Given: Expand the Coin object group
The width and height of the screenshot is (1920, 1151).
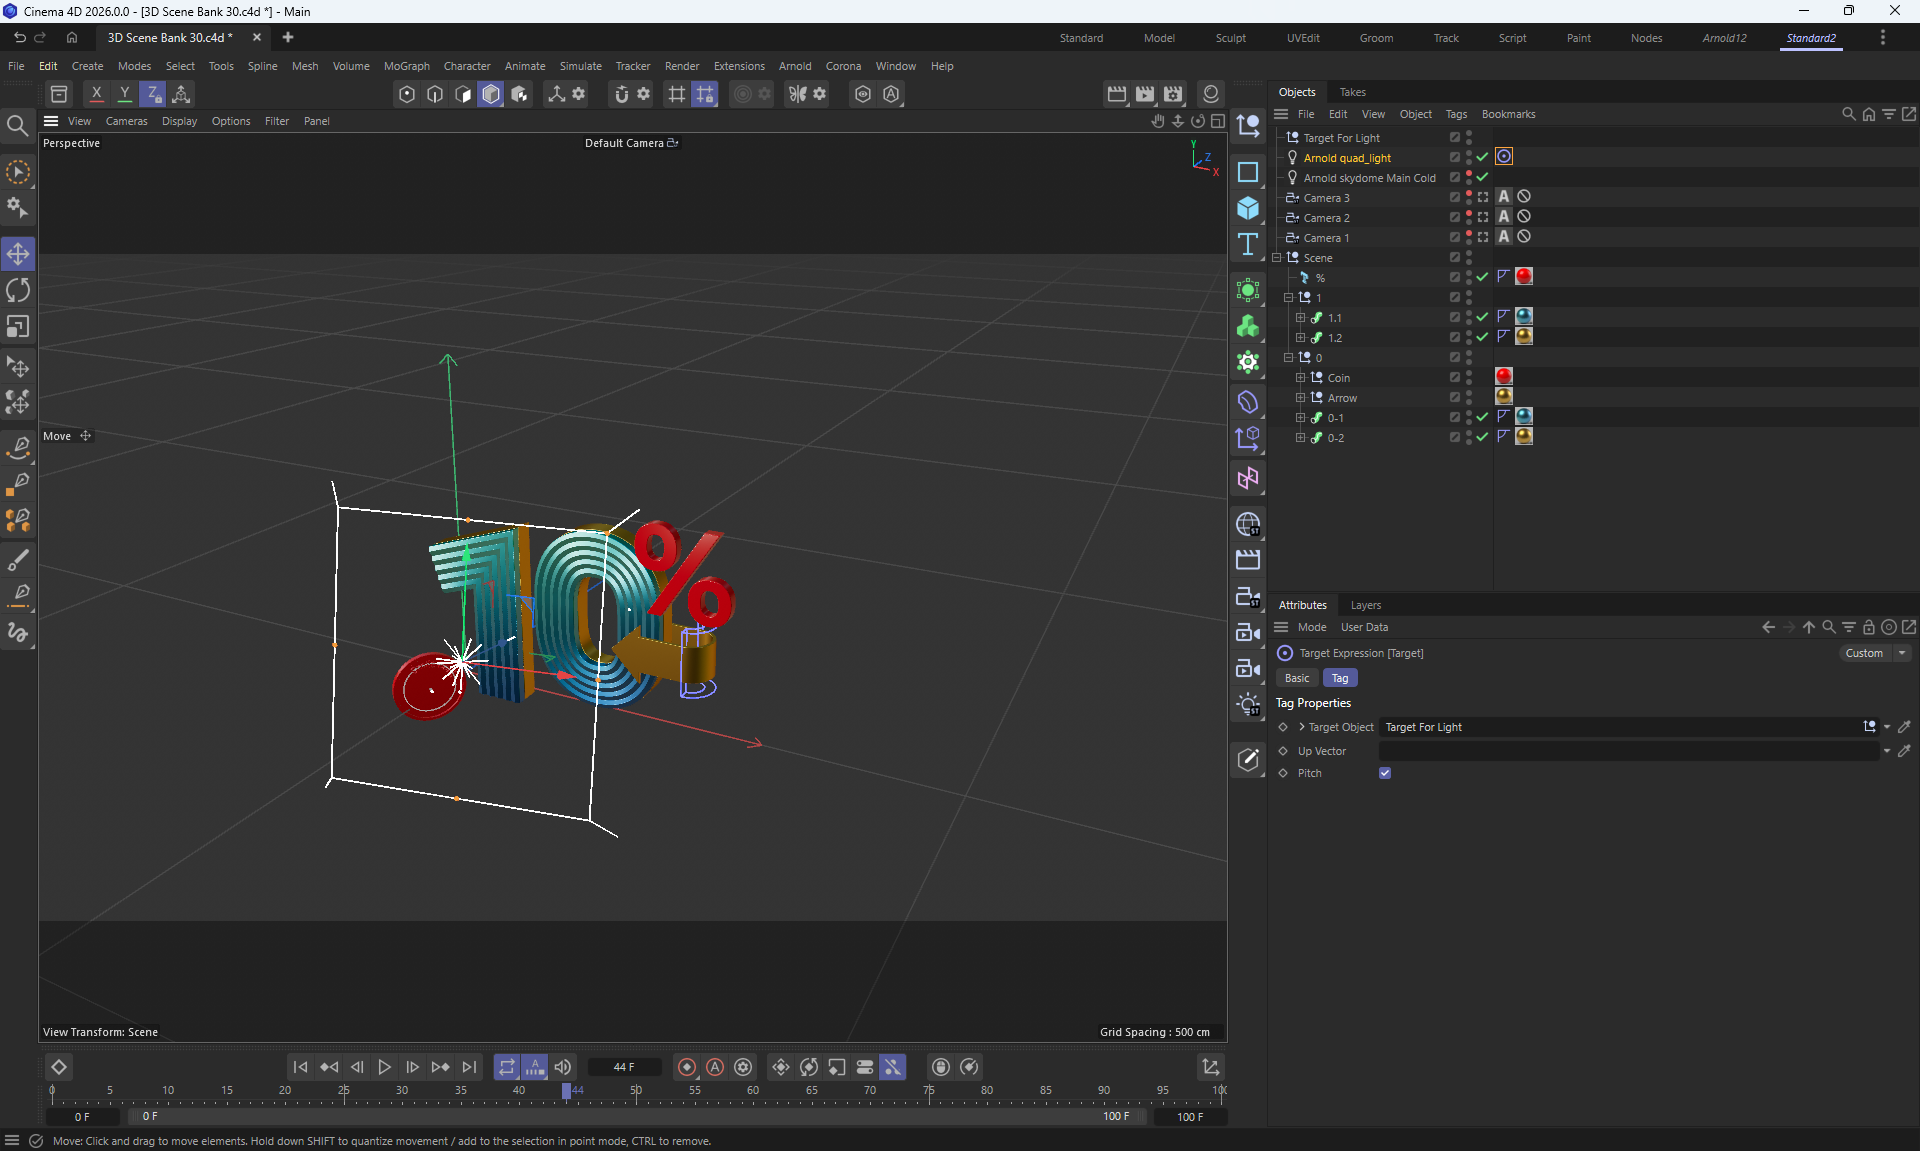Looking at the screenshot, I should pyautogui.click(x=1300, y=378).
